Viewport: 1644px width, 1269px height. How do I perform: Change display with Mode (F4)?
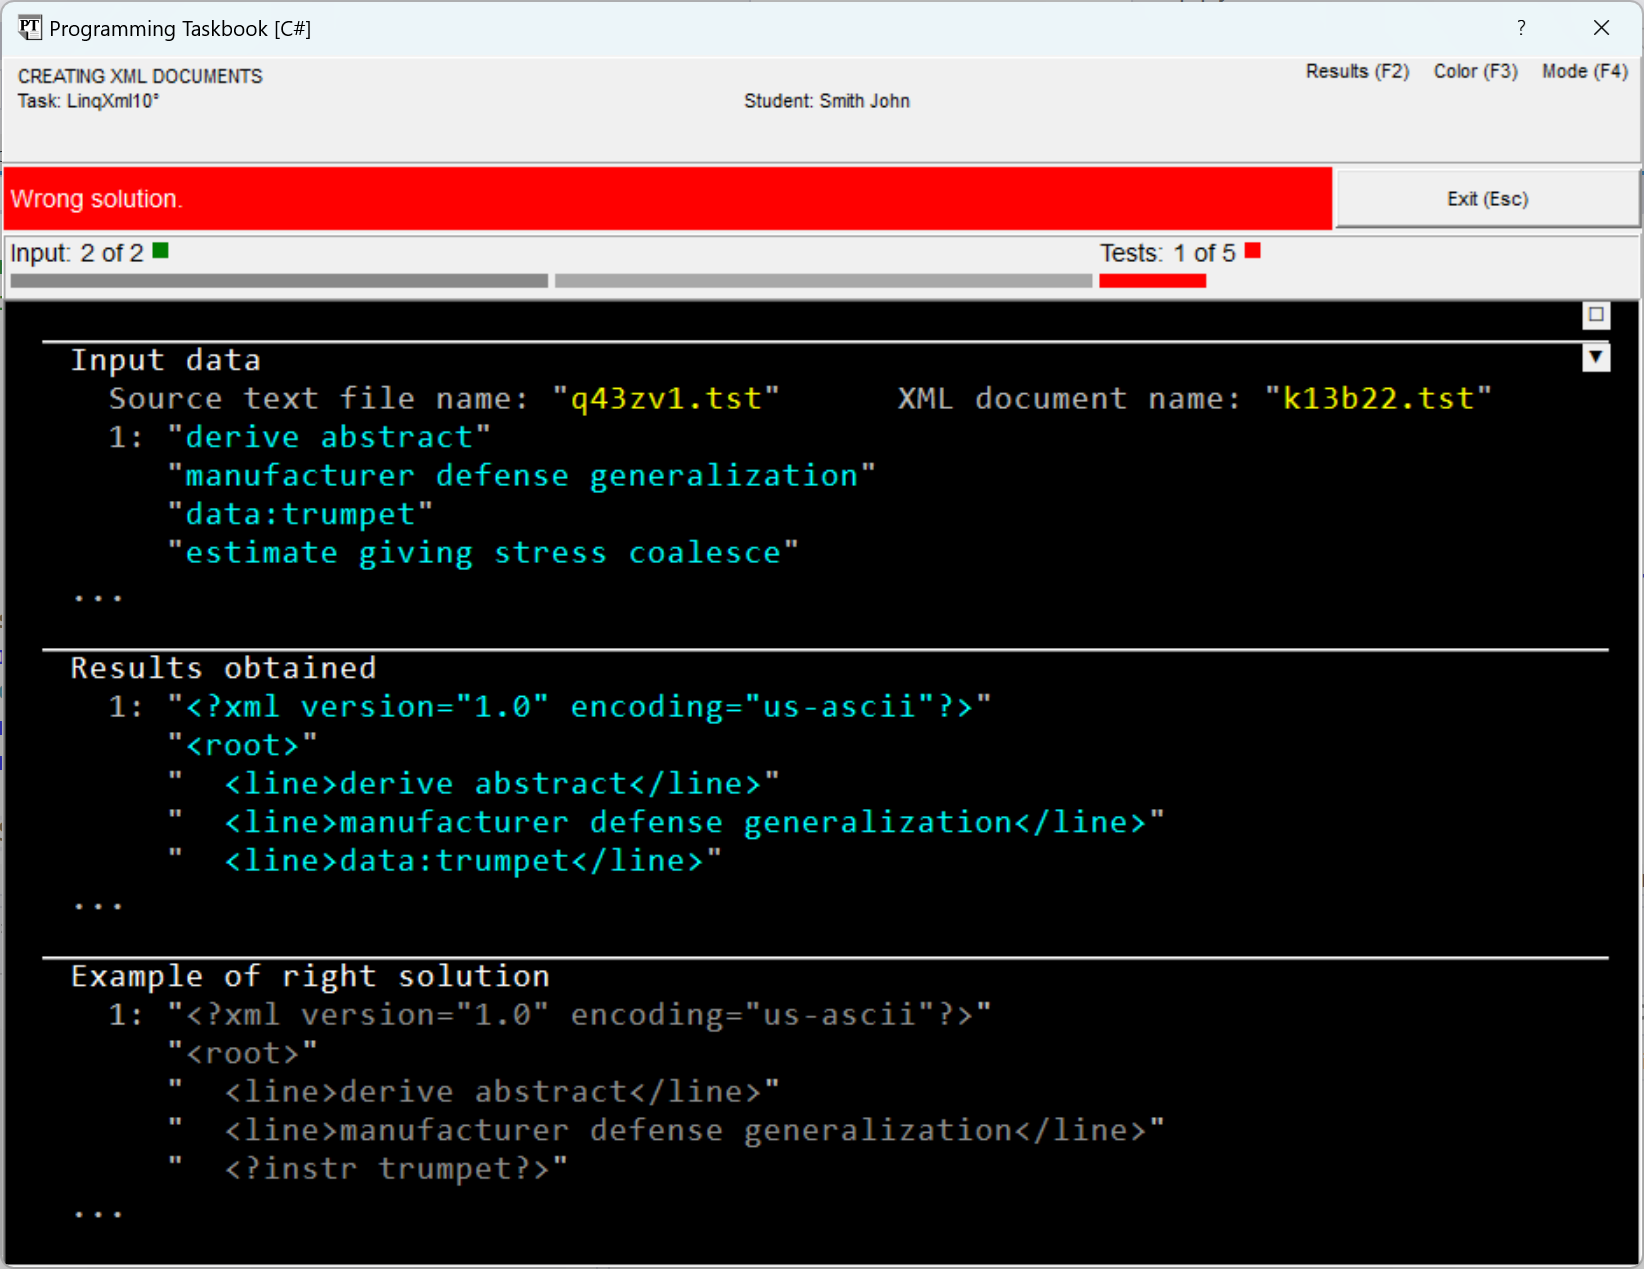point(1584,71)
